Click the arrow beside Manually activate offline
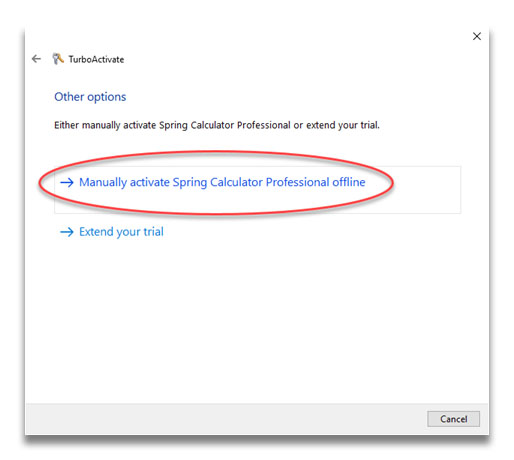Image resolution: width=514 pixels, height=460 pixels. [x=67, y=182]
